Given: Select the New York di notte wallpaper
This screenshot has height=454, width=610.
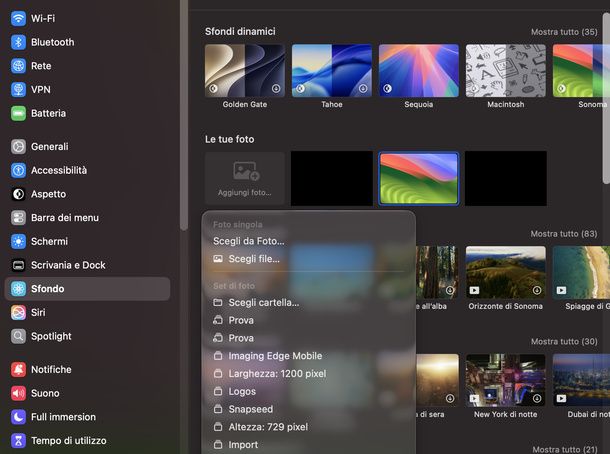Looking at the screenshot, I should (x=506, y=380).
